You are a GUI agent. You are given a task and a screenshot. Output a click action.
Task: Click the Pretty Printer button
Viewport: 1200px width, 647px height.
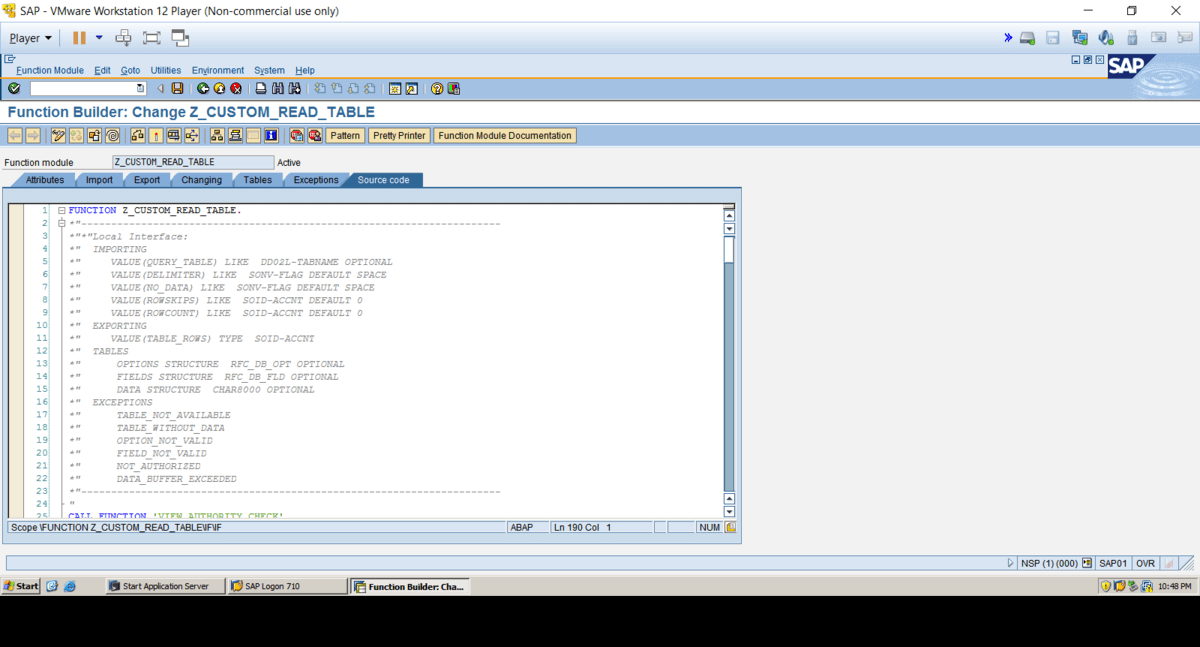pos(399,136)
